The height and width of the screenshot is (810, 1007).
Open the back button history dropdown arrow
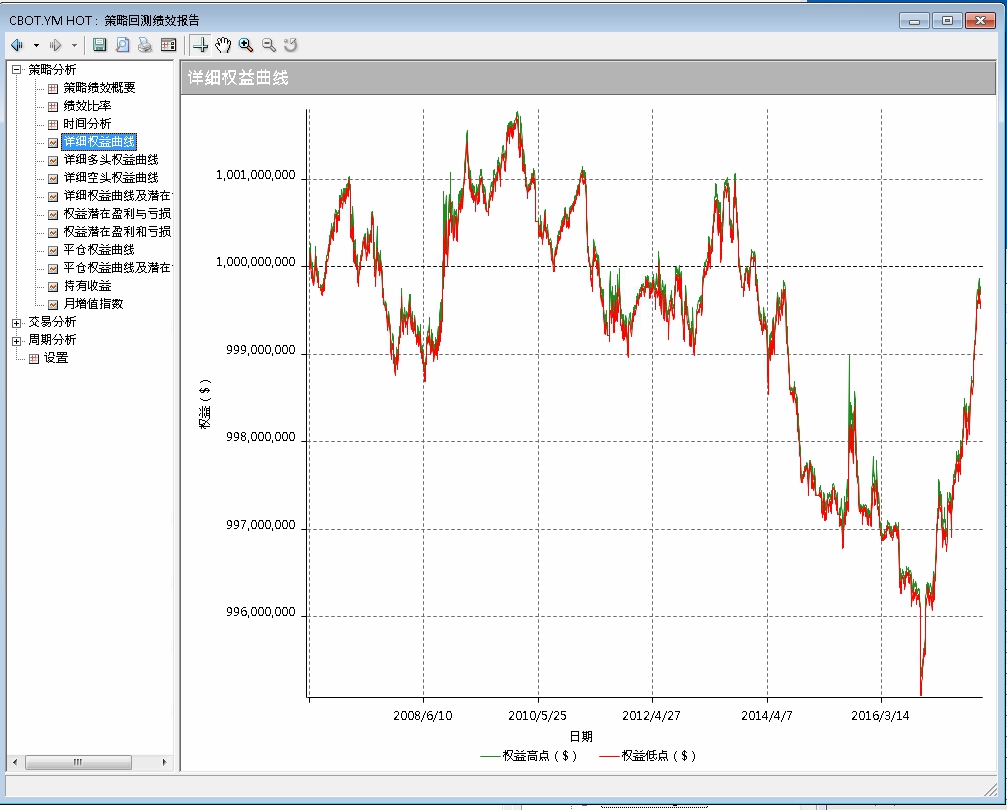point(36,45)
